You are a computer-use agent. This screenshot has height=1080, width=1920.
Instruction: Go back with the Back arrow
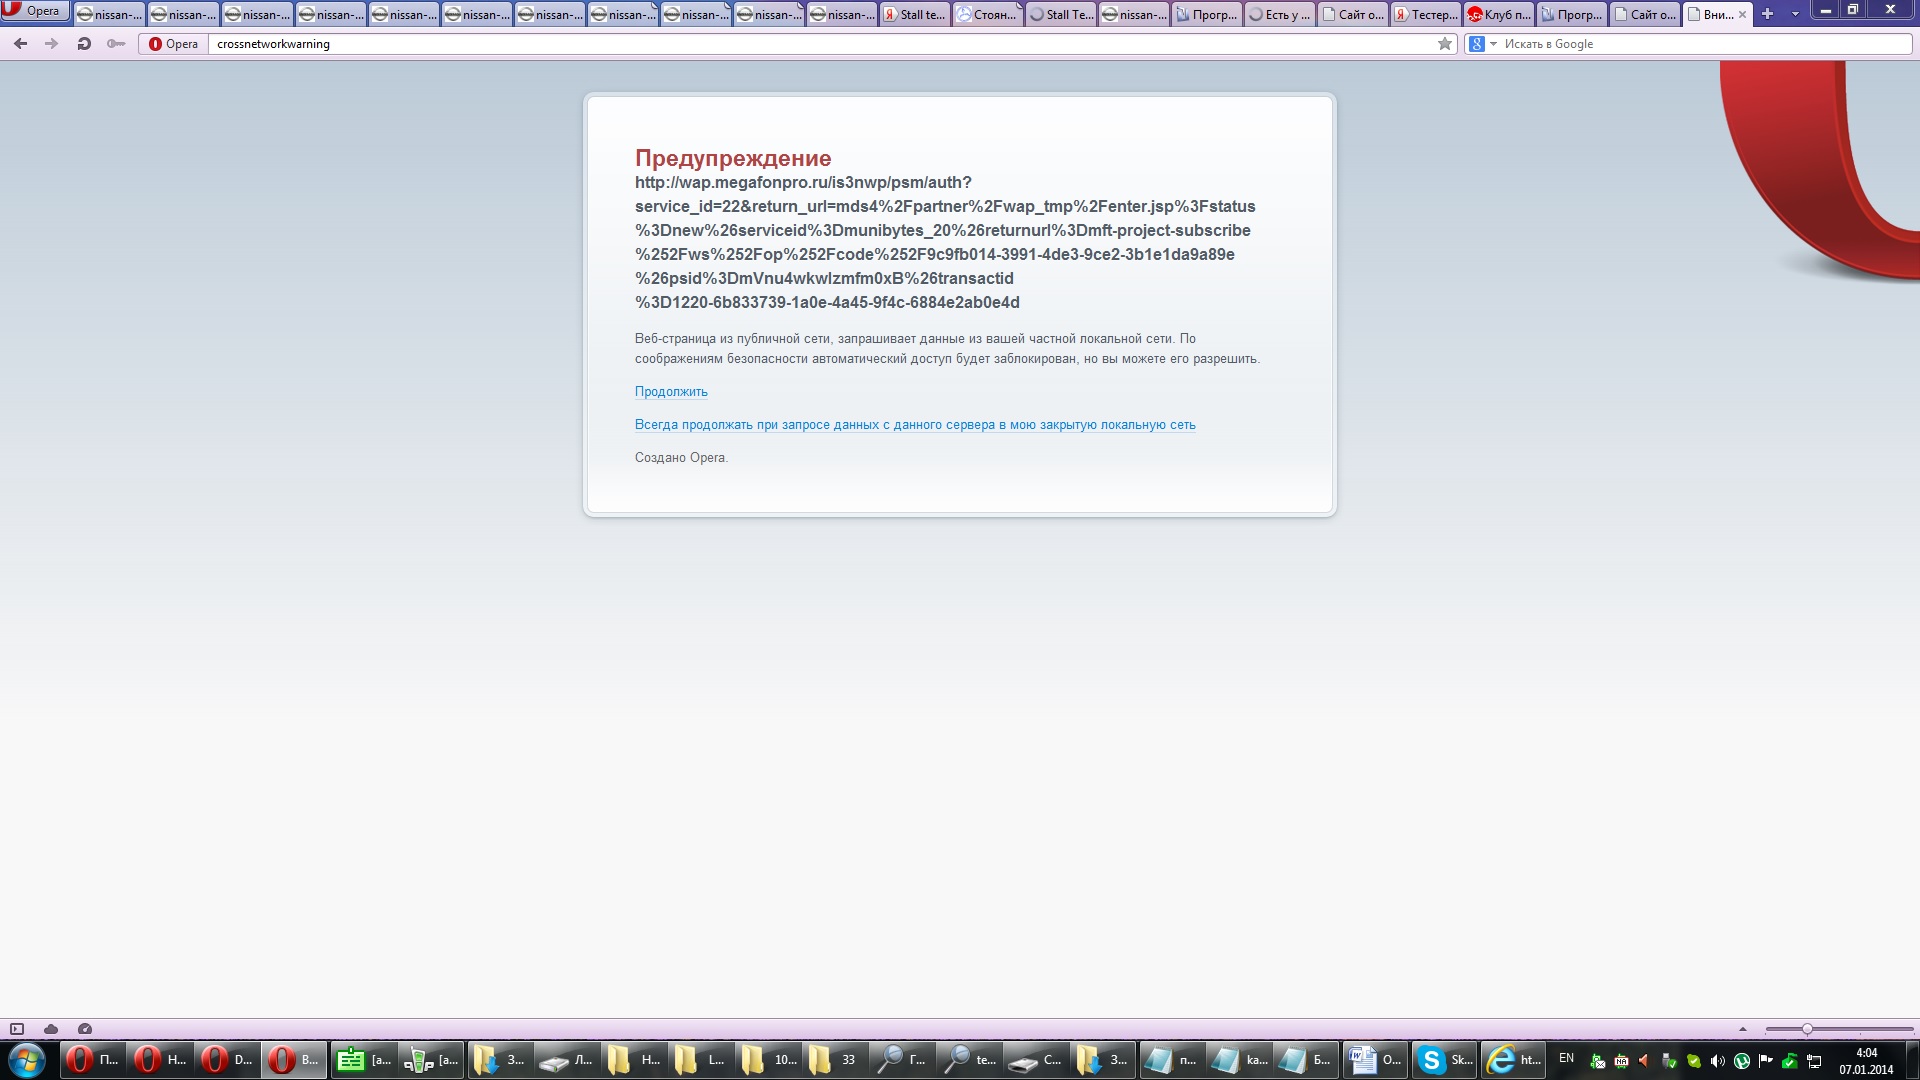(x=21, y=44)
